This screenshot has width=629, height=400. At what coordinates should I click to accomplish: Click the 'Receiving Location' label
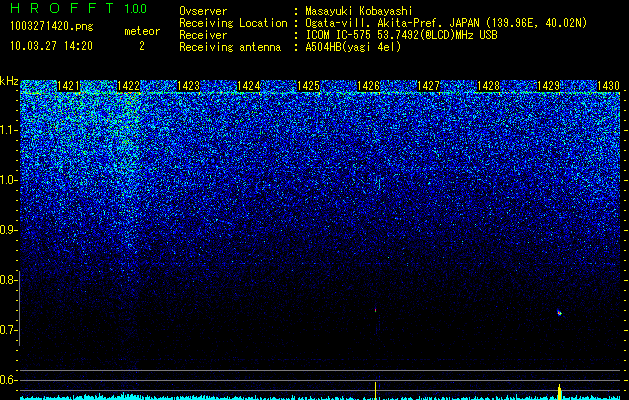point(233,23)
